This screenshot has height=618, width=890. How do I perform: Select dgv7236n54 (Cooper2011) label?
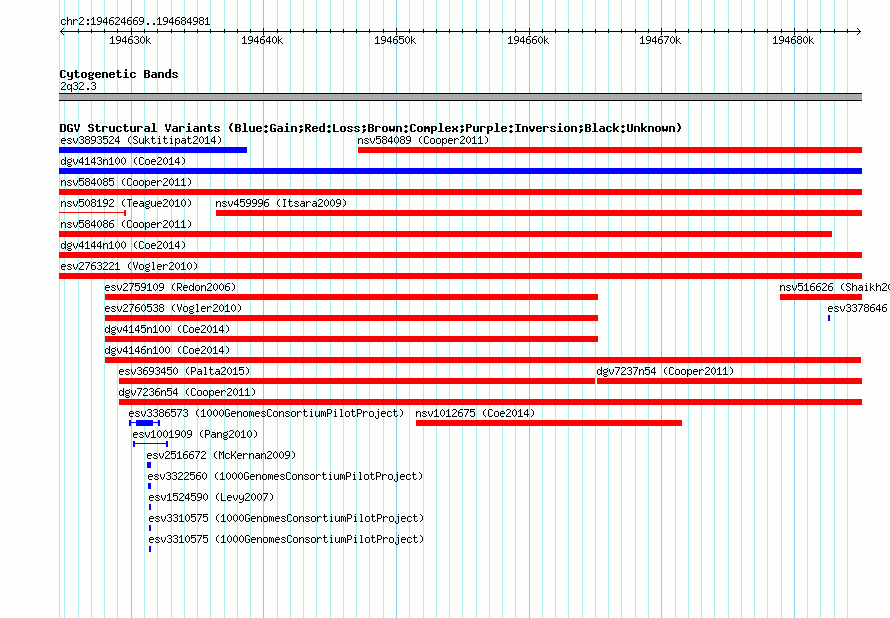click(187, 392)
